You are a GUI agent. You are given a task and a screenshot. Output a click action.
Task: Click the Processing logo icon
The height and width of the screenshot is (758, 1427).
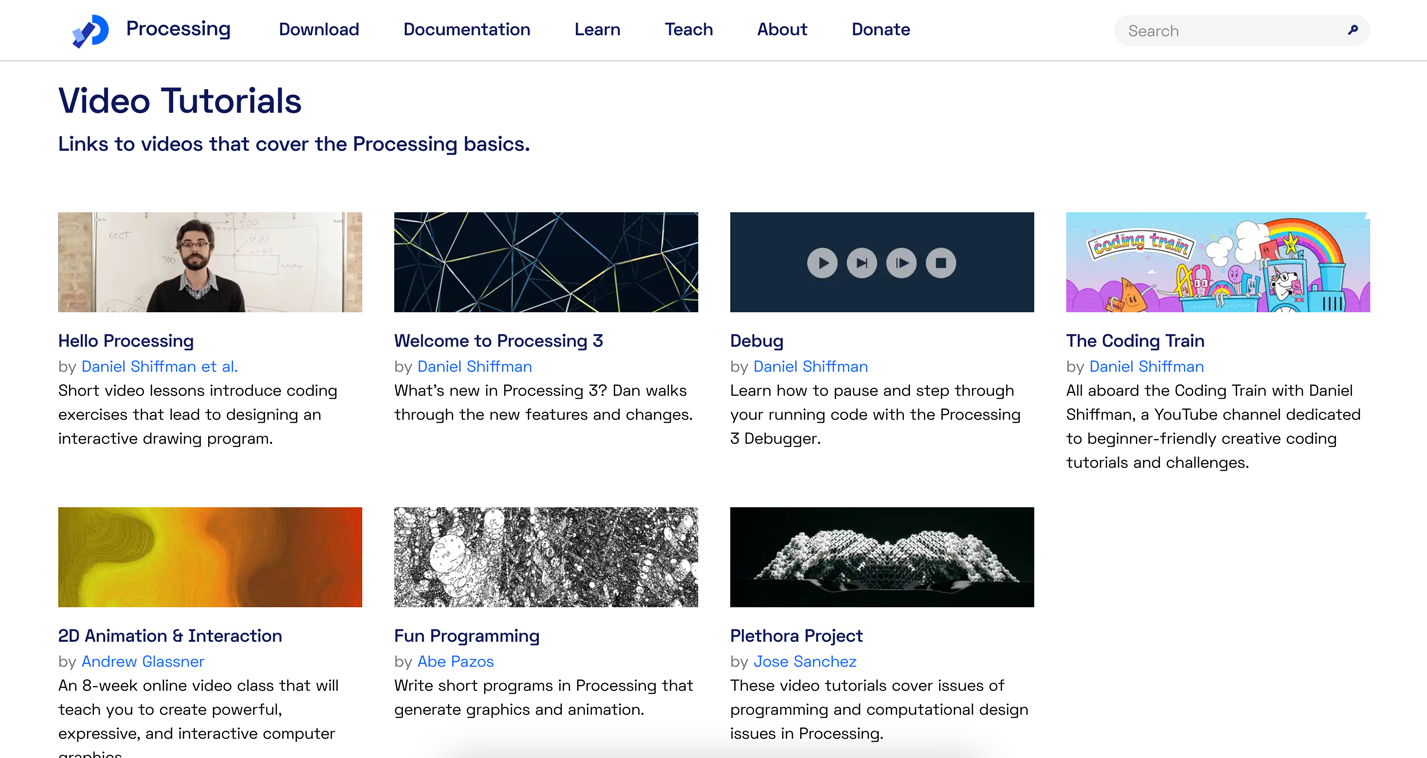(x=90, y=30)
